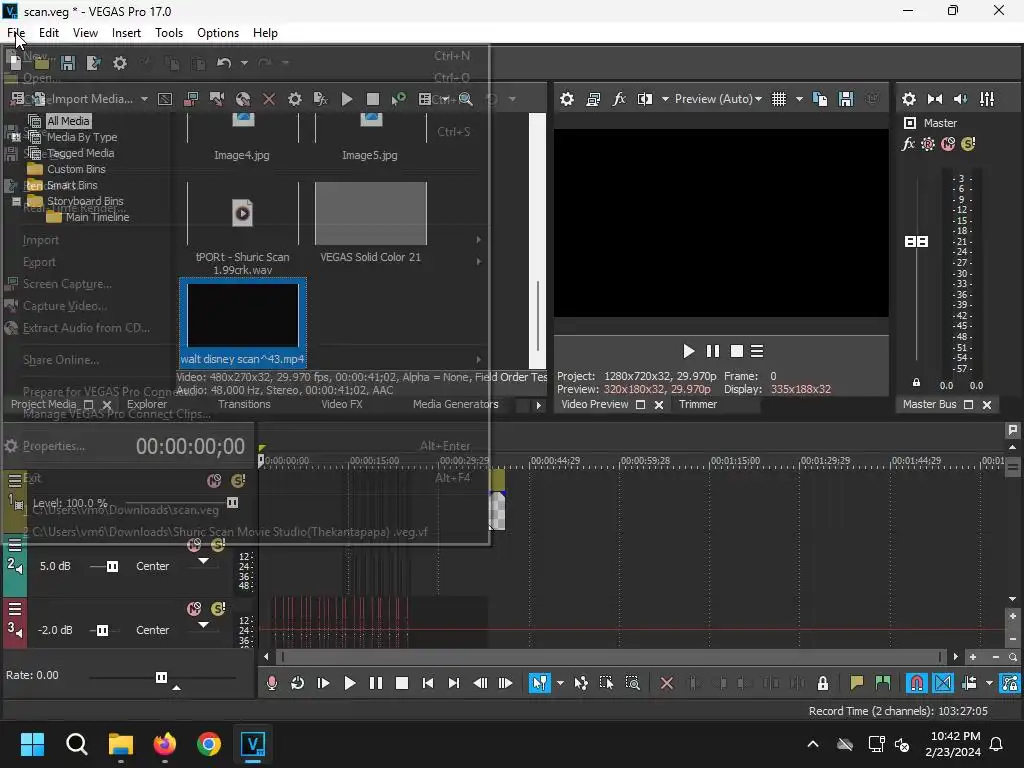The width and height of the screenshot is (1024, 768).
Task: Open Video Output FX in preview toolbar
Action: (x=619, y=99)
